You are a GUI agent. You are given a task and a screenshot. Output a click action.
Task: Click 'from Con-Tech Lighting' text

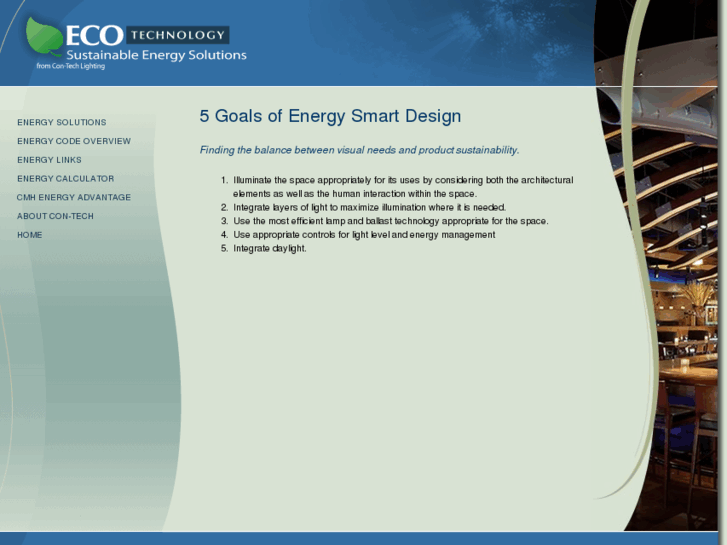70,66
